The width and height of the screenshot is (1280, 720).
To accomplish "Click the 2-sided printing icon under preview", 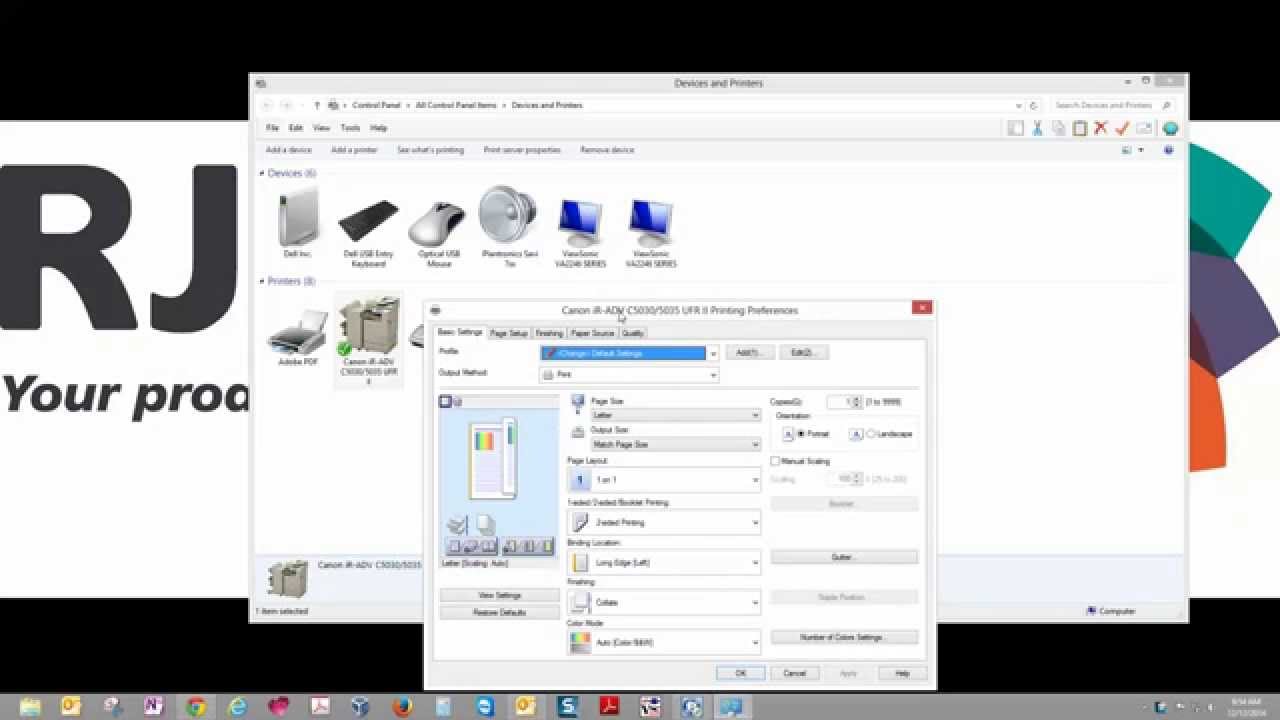I will tap(471, 547).
